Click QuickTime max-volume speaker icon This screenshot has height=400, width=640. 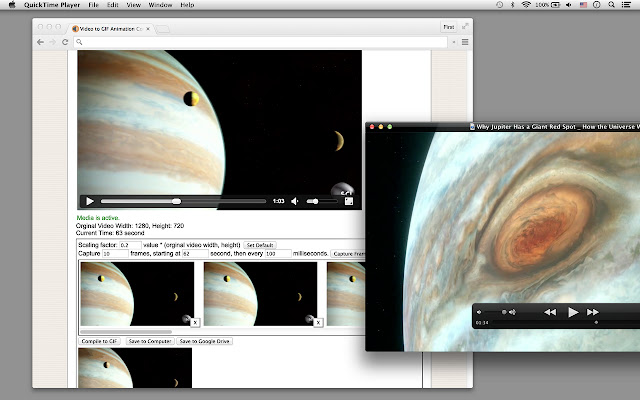coord(512,312)
